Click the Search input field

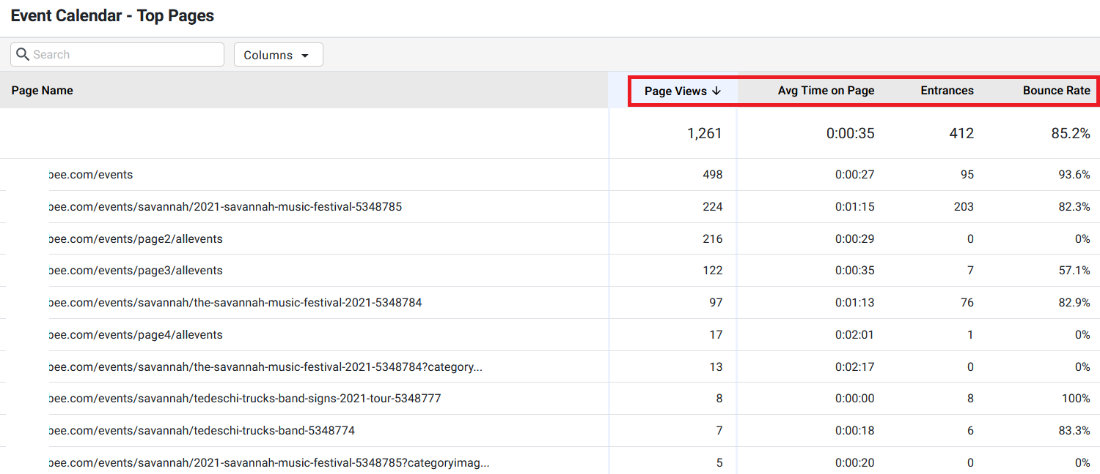click(117, 55)
